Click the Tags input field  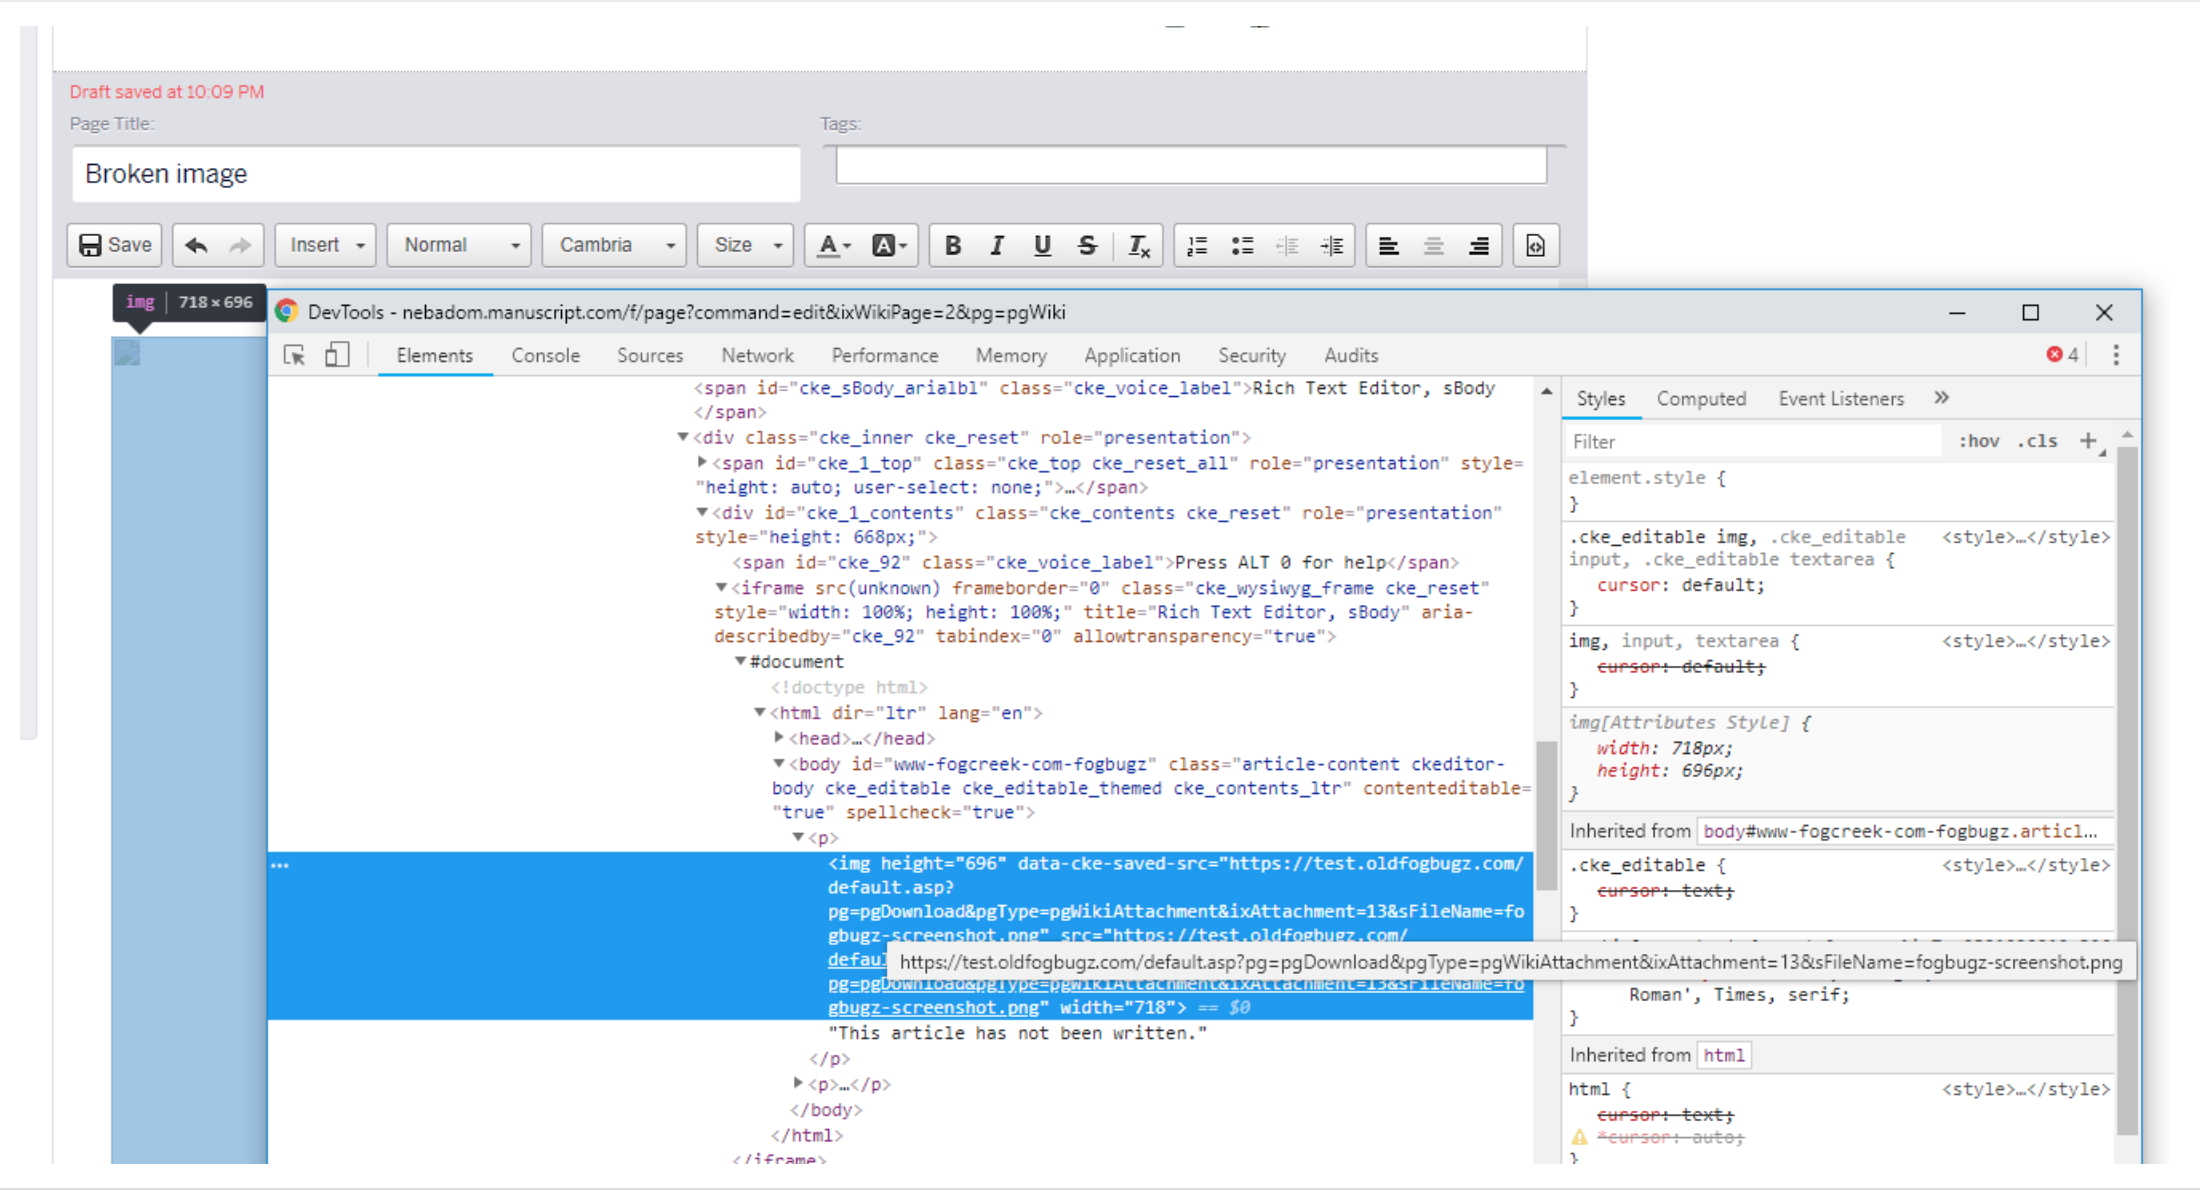point(1190,165)
